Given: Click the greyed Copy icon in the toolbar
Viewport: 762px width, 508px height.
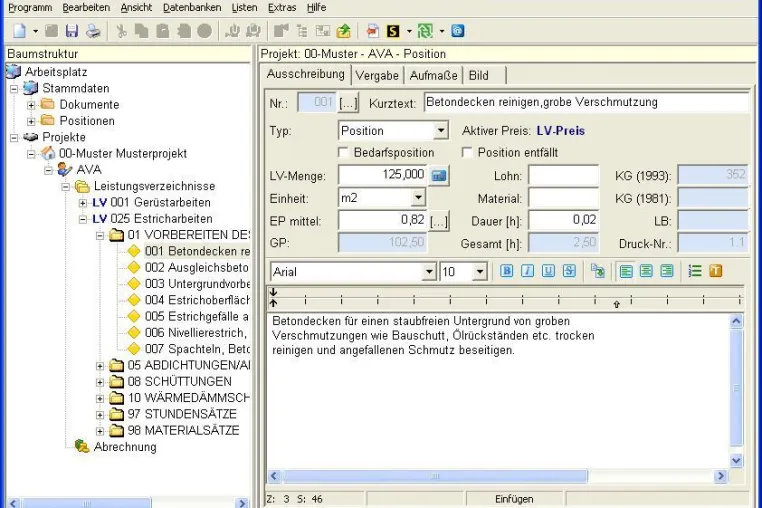Looking at the screenshot, I should point(142,31).
